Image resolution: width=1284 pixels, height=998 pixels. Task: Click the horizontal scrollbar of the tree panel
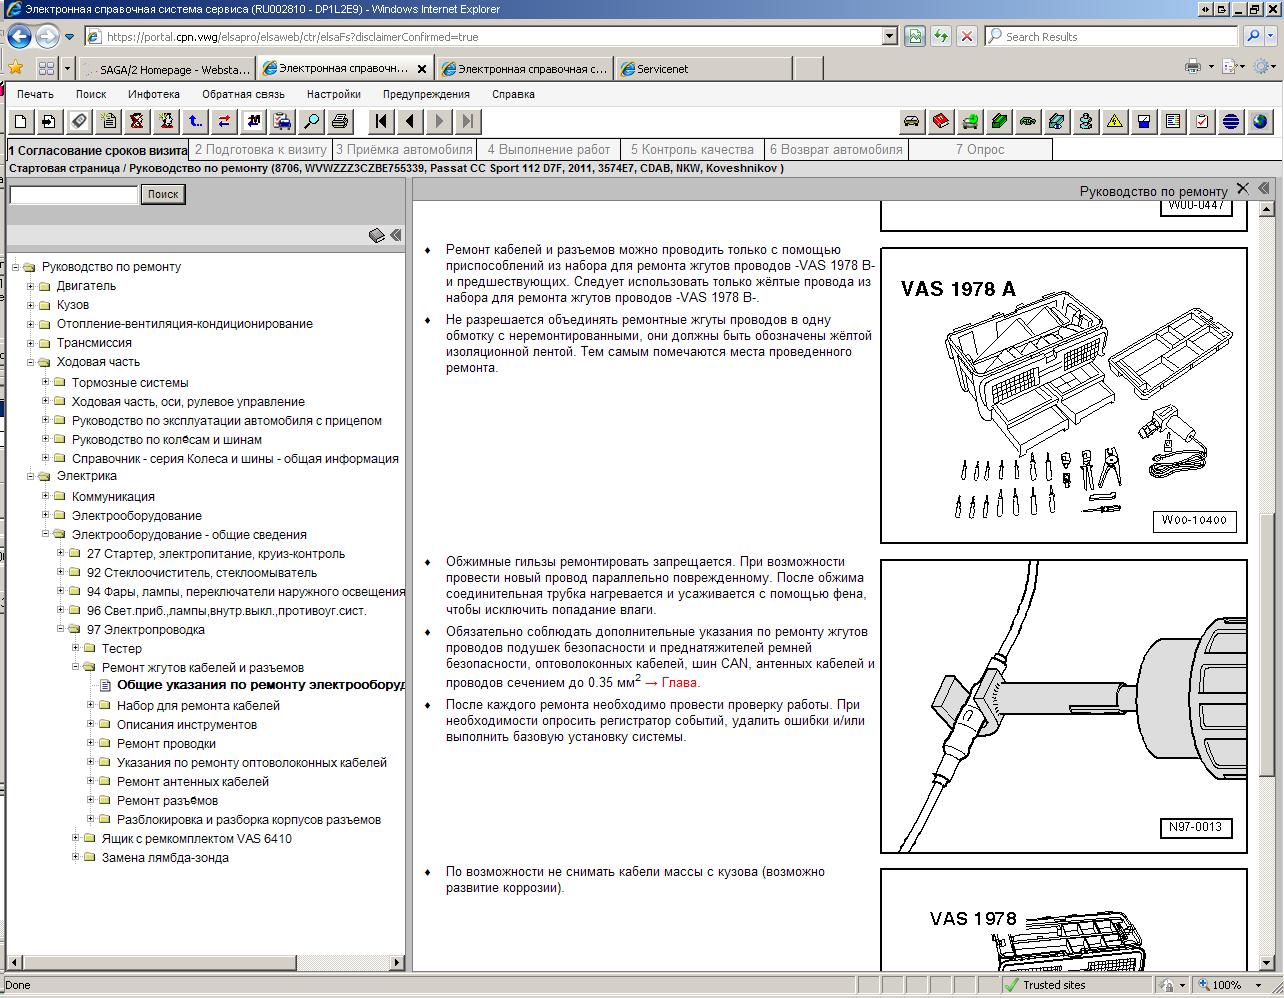click(206, 962)
